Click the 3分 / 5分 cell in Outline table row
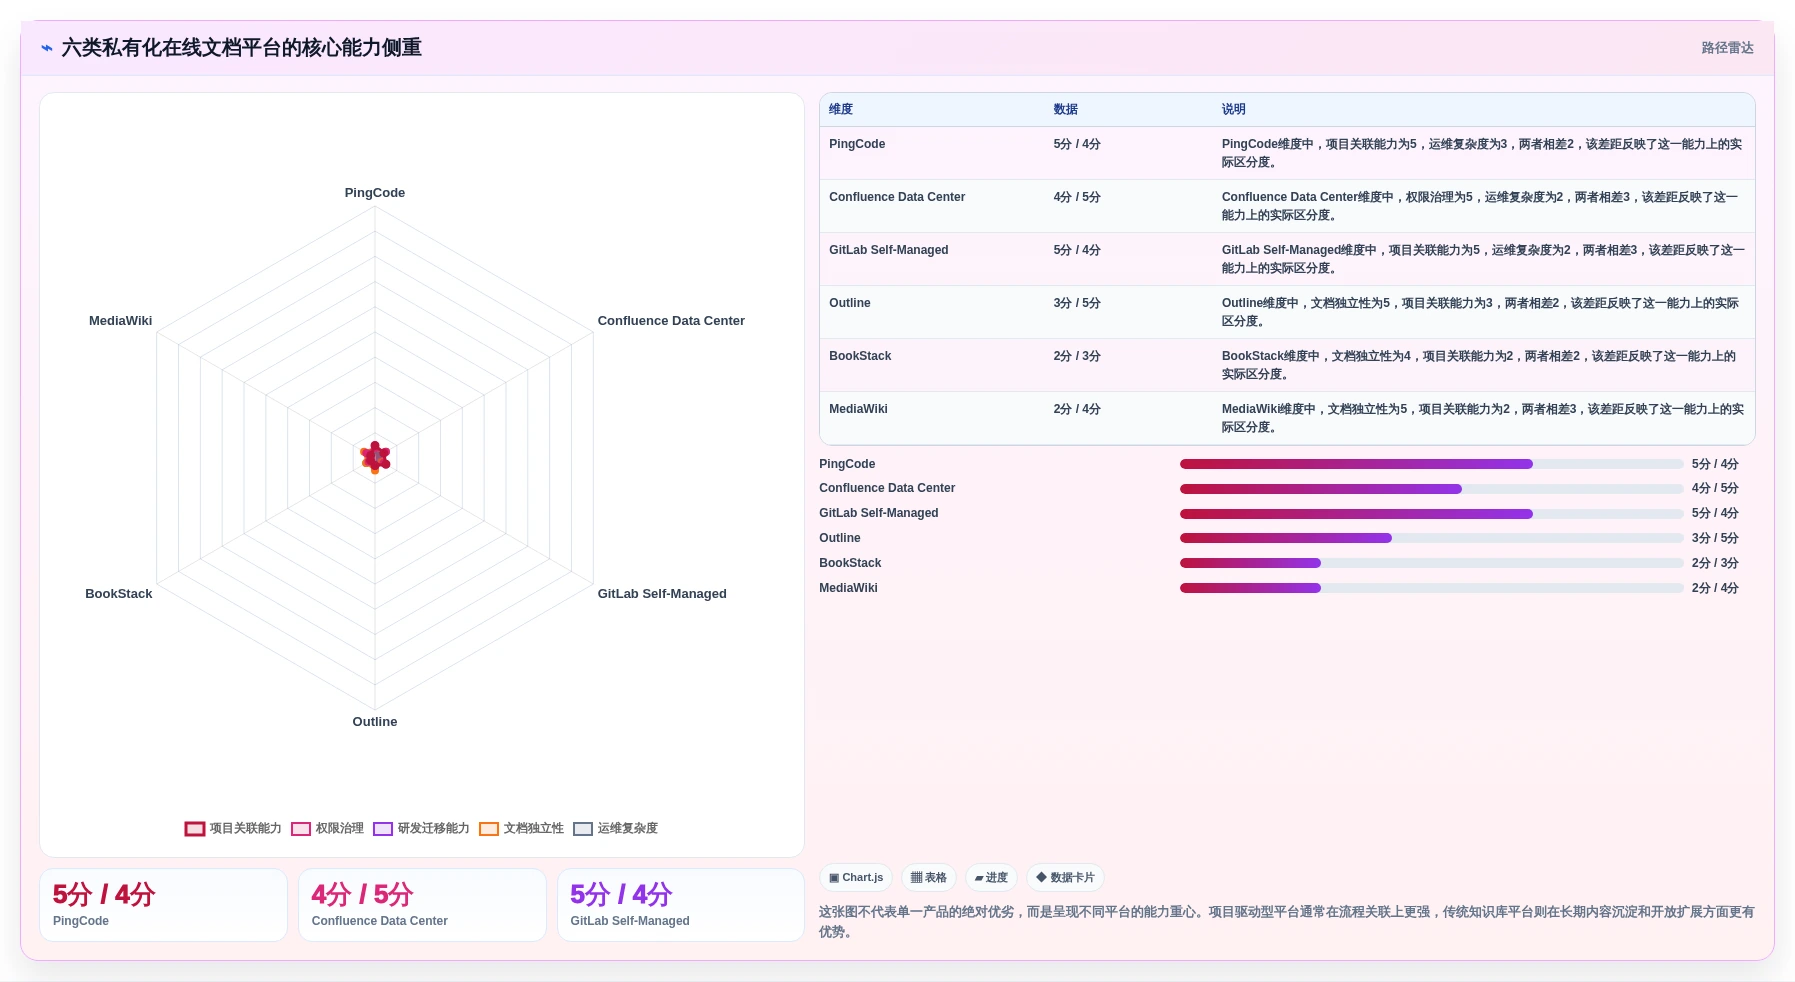Image resolution: width=1795 pixels, height=982 pixels. tap(1077, 303)
